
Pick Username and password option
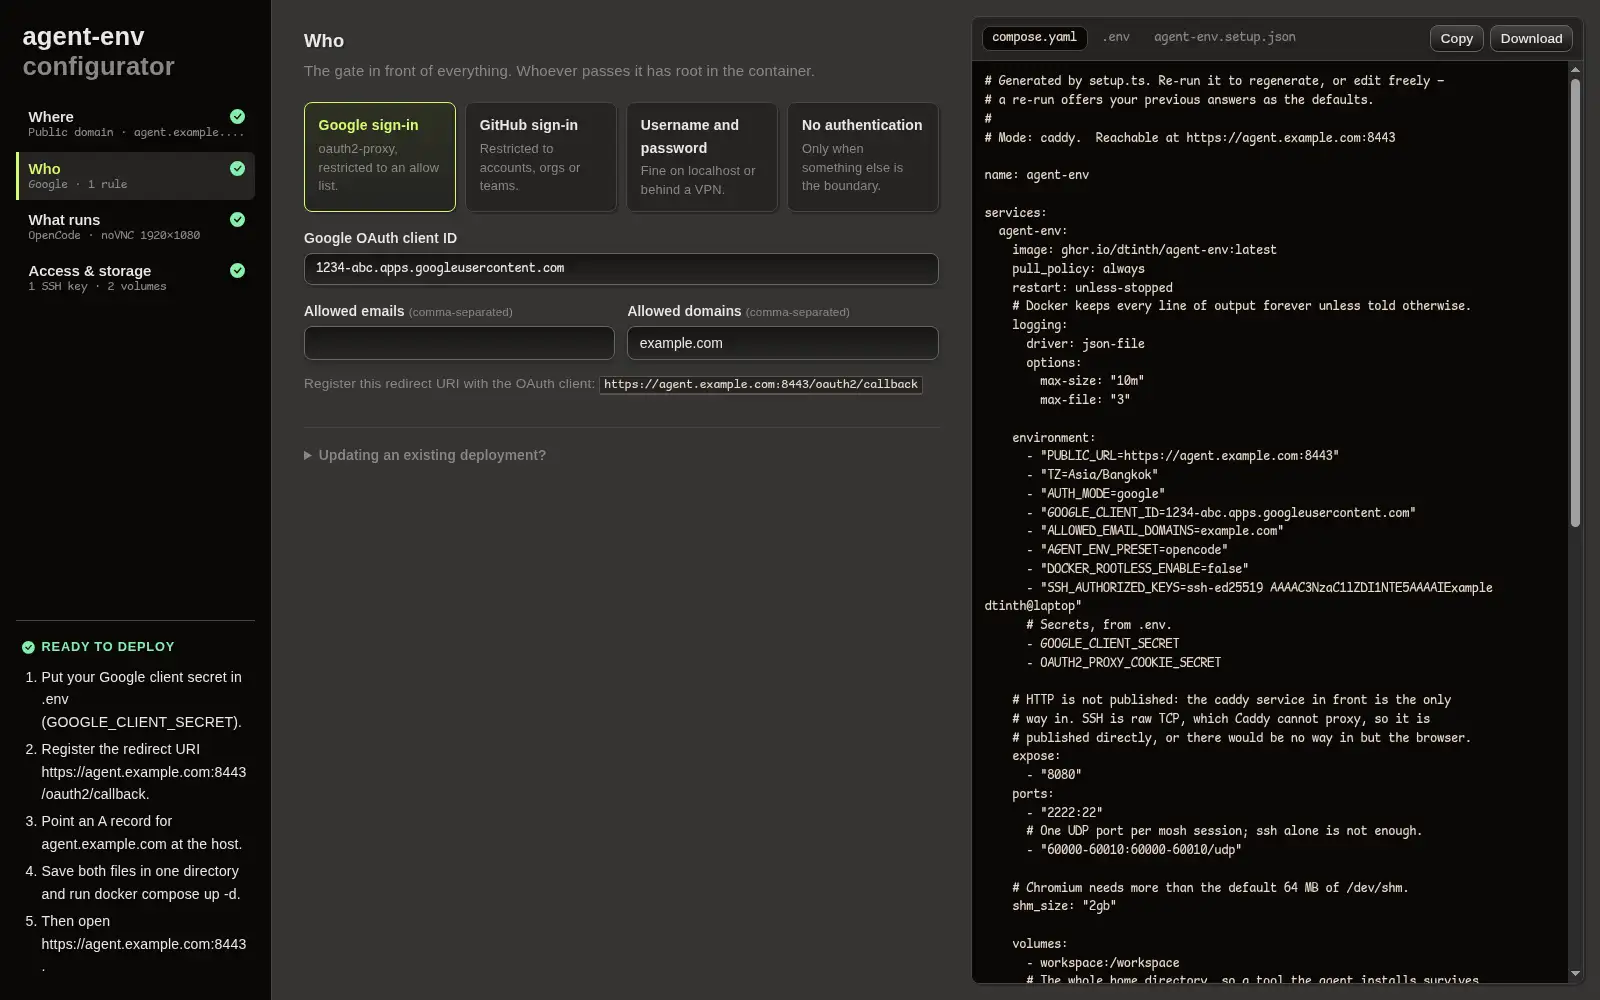[702, 157]
